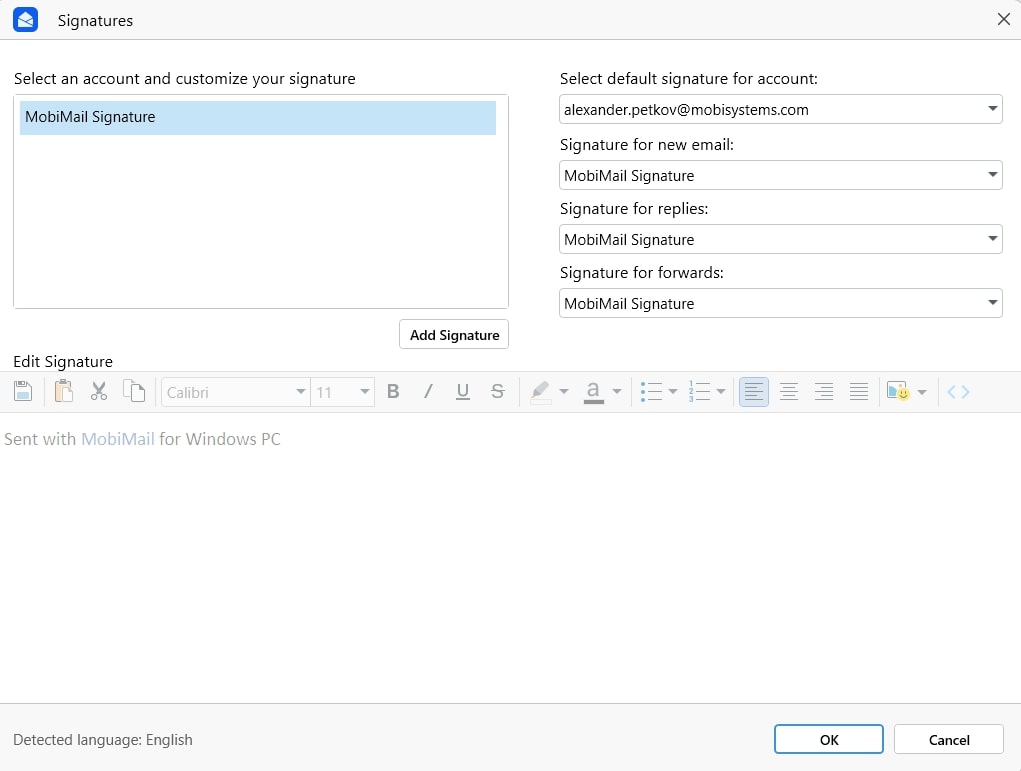The height and width of the screenshot is (771, 1021).
Task: Click the Add Signature button
Action: (453, 334)
